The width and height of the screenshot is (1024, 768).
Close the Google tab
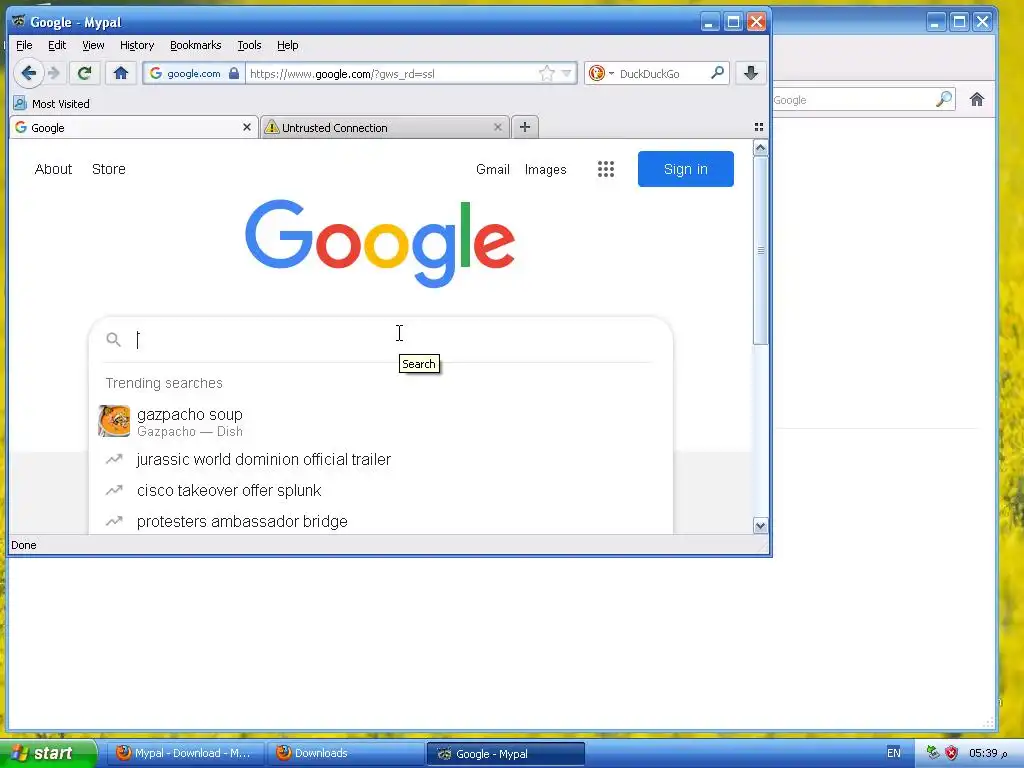pos(247,127)
